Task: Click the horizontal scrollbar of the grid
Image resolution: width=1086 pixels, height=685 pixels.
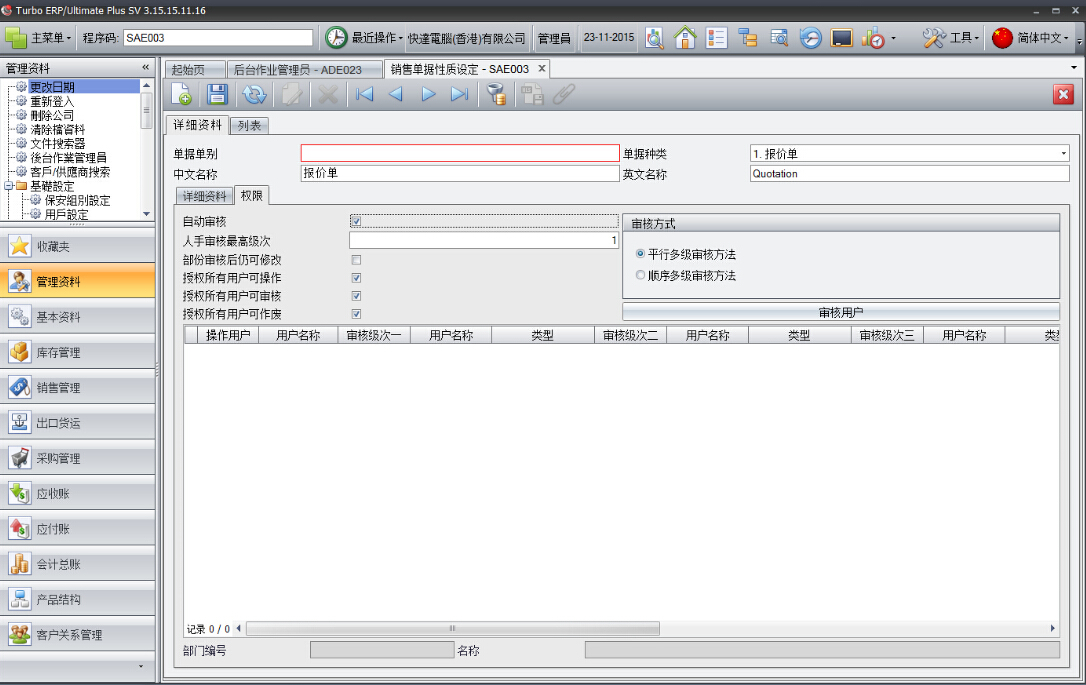Action: pos(453,629)
